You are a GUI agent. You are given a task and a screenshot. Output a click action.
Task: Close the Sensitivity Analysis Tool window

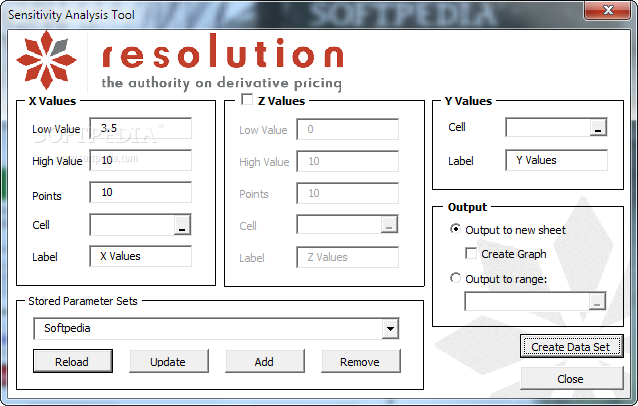click(x=607, y=10)
